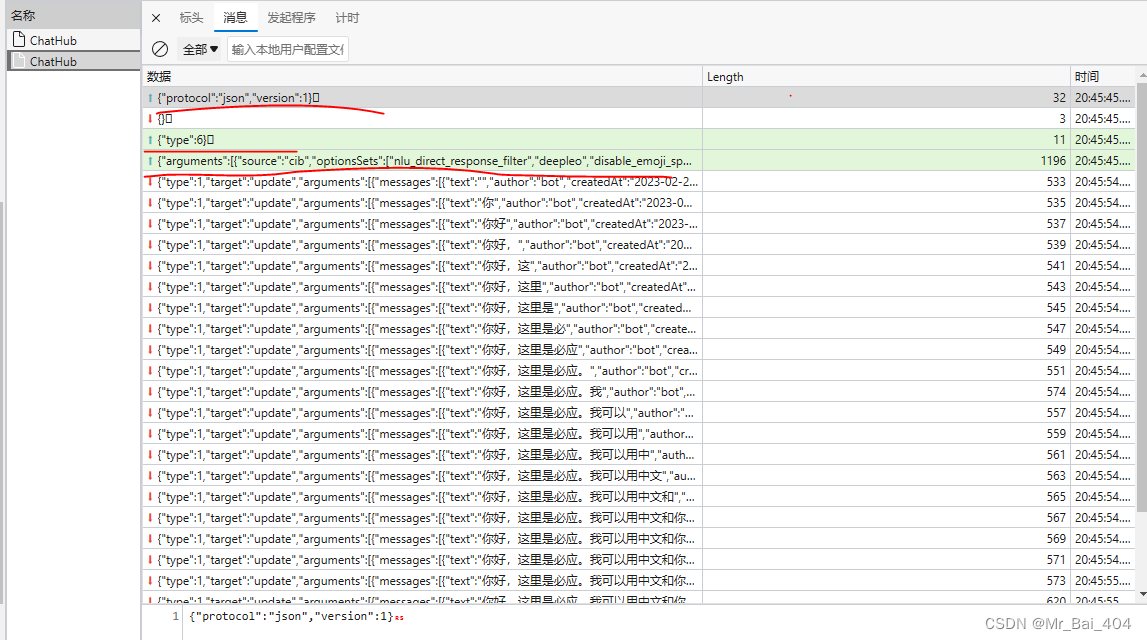Sort by the Length column header

pyautogui.click(x=887, y=76)
